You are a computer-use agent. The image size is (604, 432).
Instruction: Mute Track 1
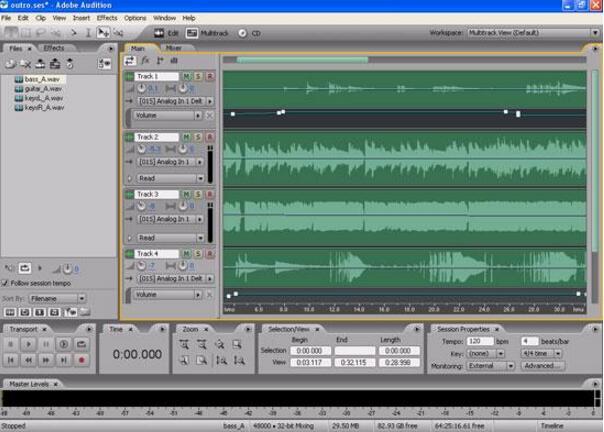tap(187, 76)
